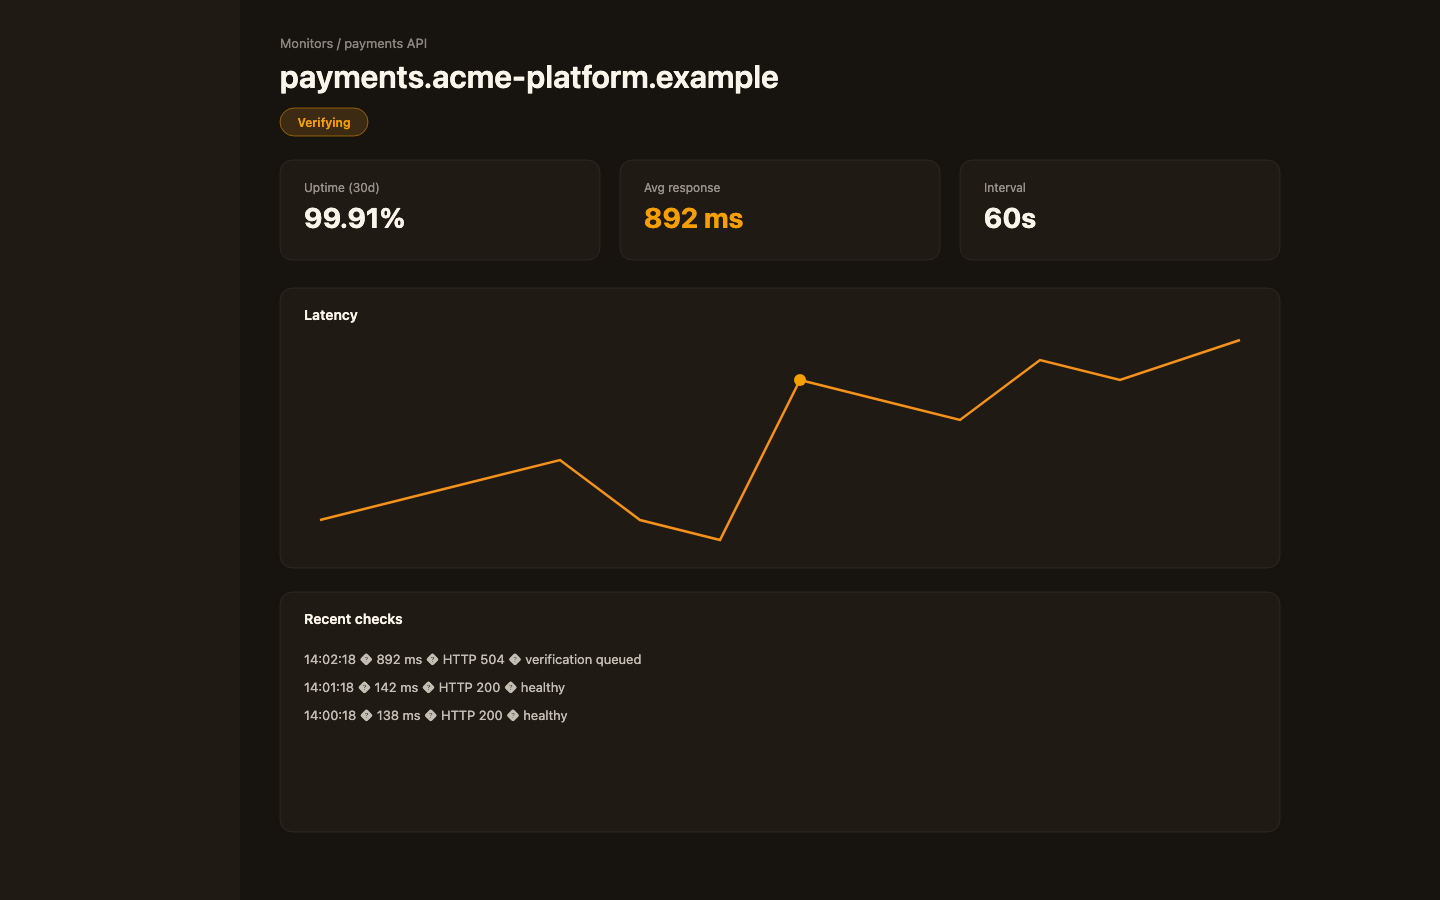Select the 99.91% uptime value
The image size is (1440, 900).
click(x=354, y=218)
